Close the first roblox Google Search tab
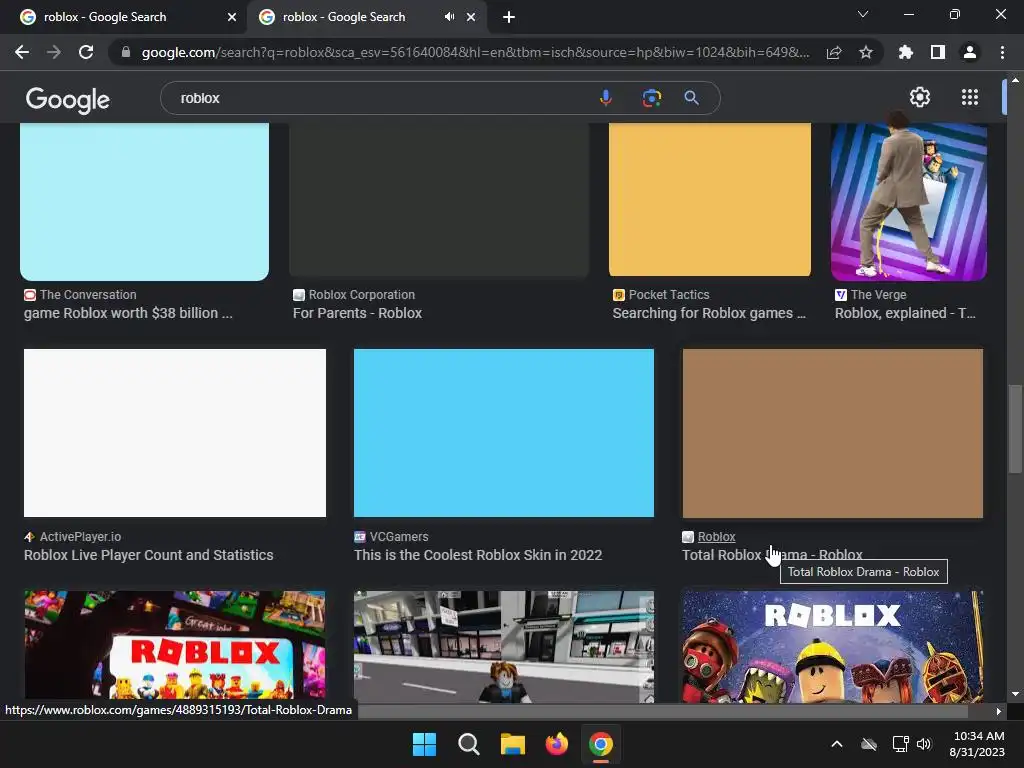 232,17
